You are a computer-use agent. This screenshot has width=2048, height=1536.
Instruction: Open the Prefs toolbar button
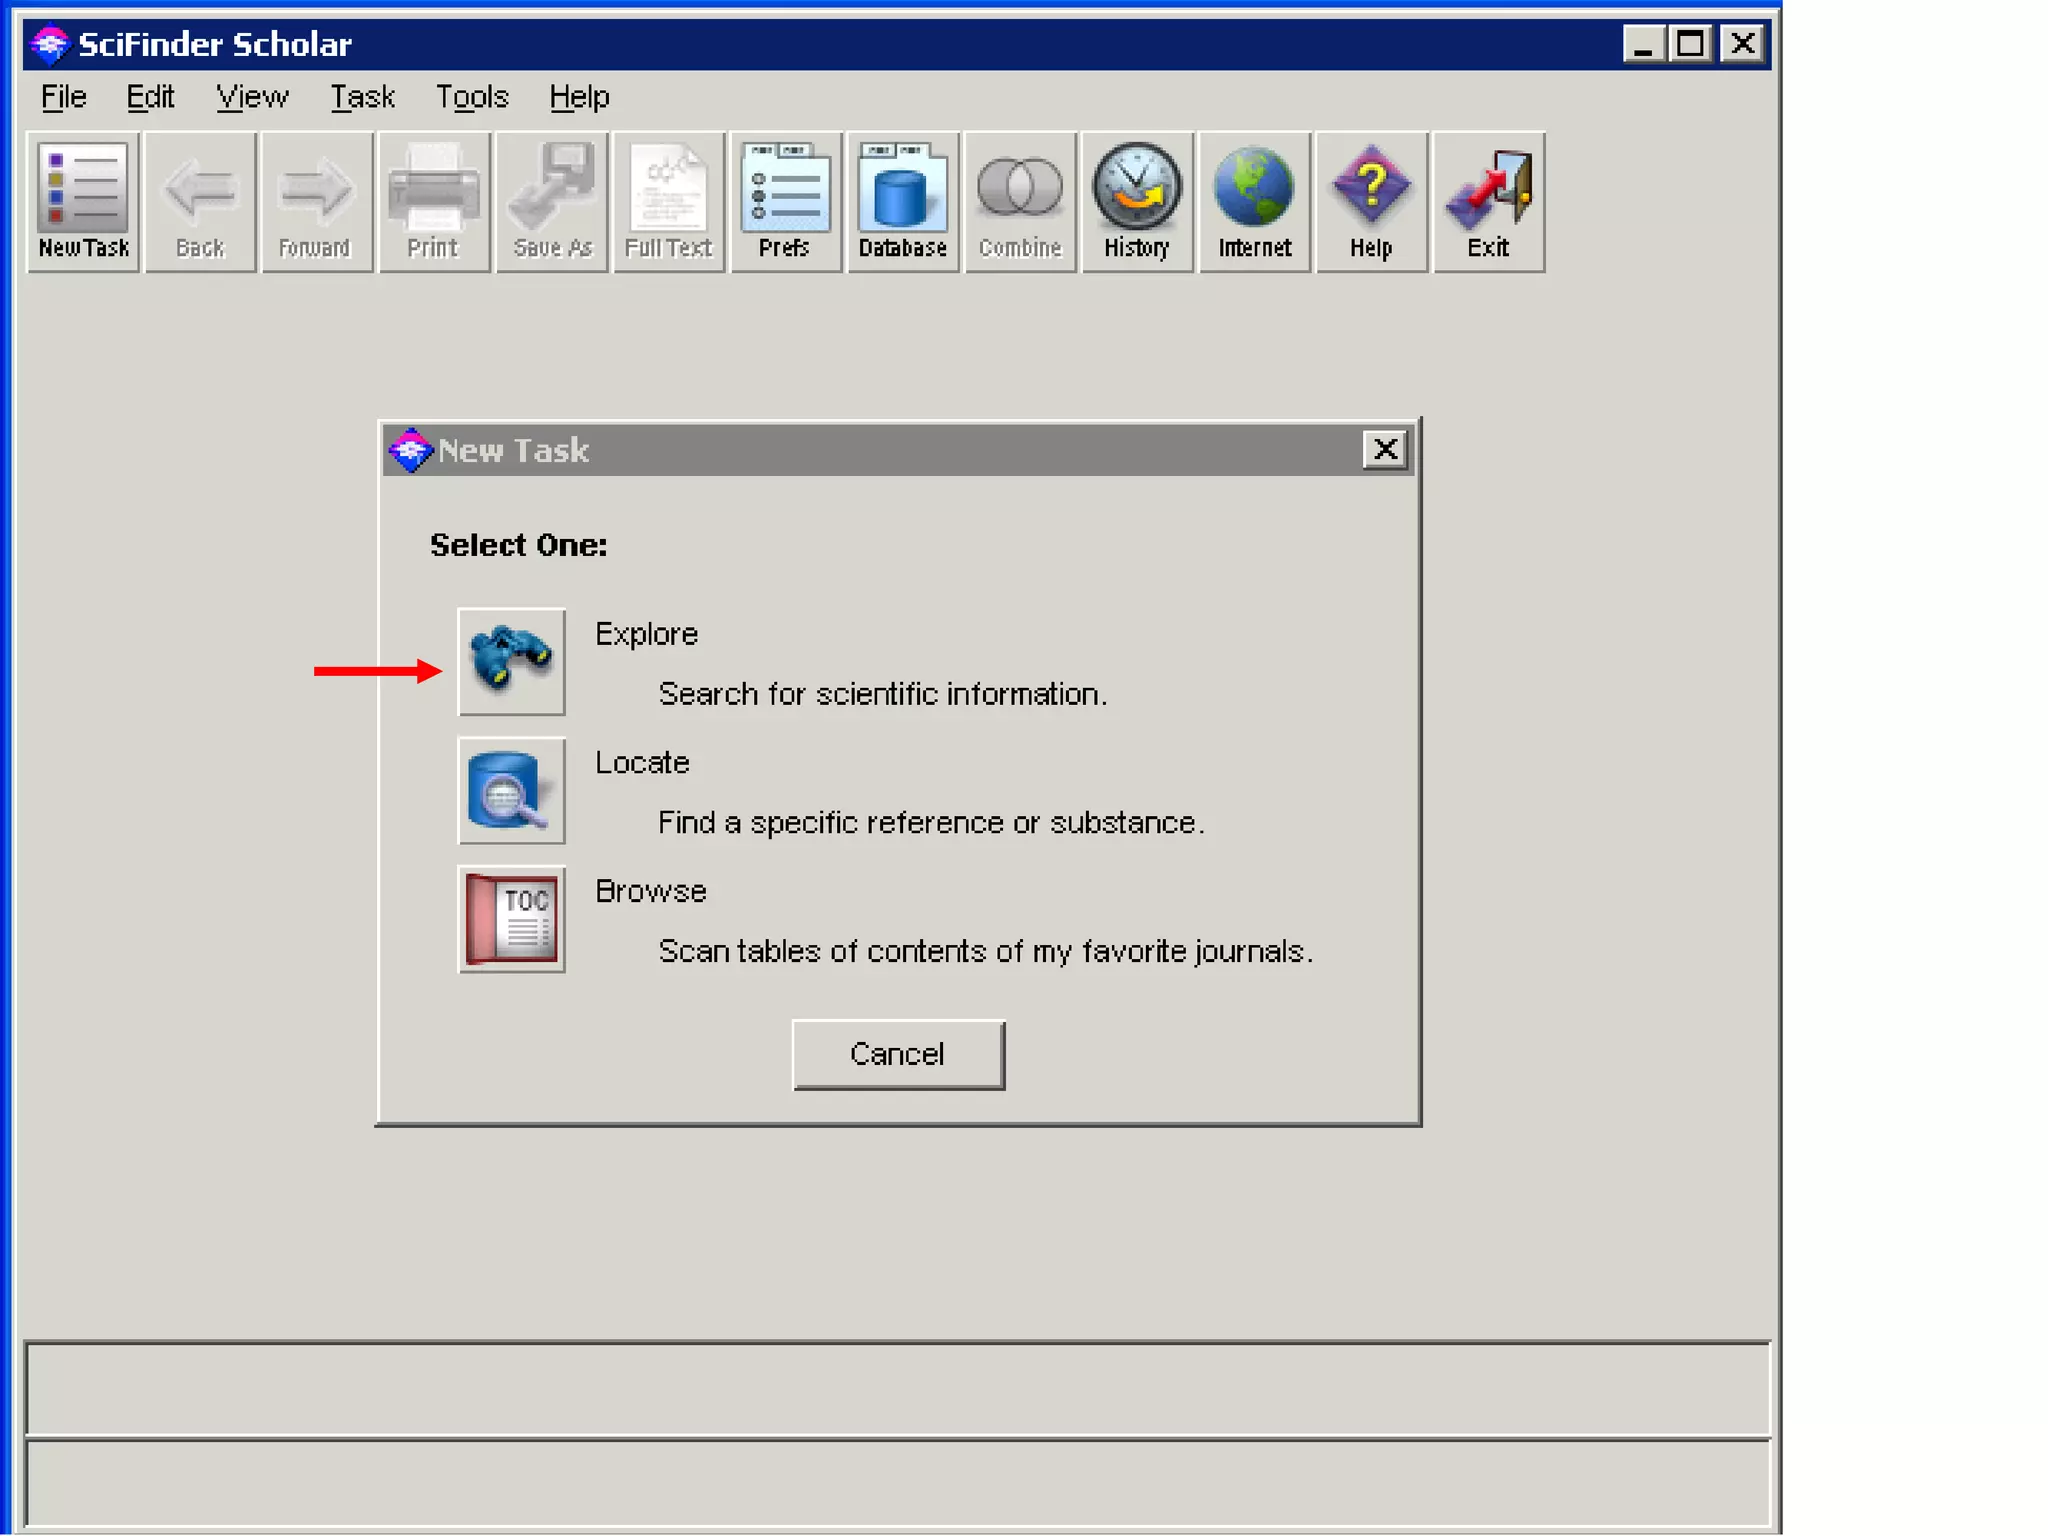(x=785, y=202)
